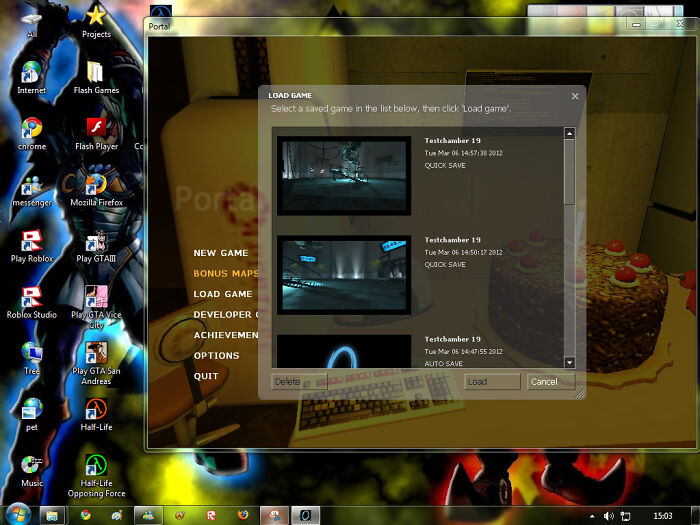Select NEW GAME in the Portal menu
The width and height of the screenshot is (700, 525).
coord(221,253)
